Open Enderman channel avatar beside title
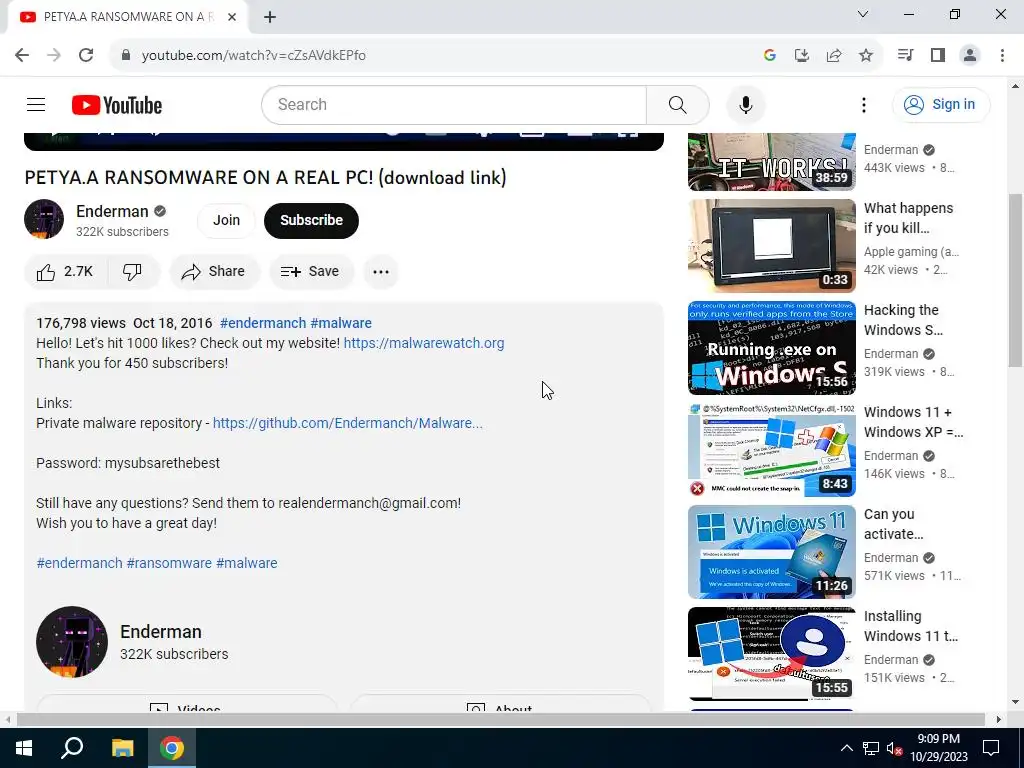Viewport: 1024px width, 768px height. (x=44, y=219)
